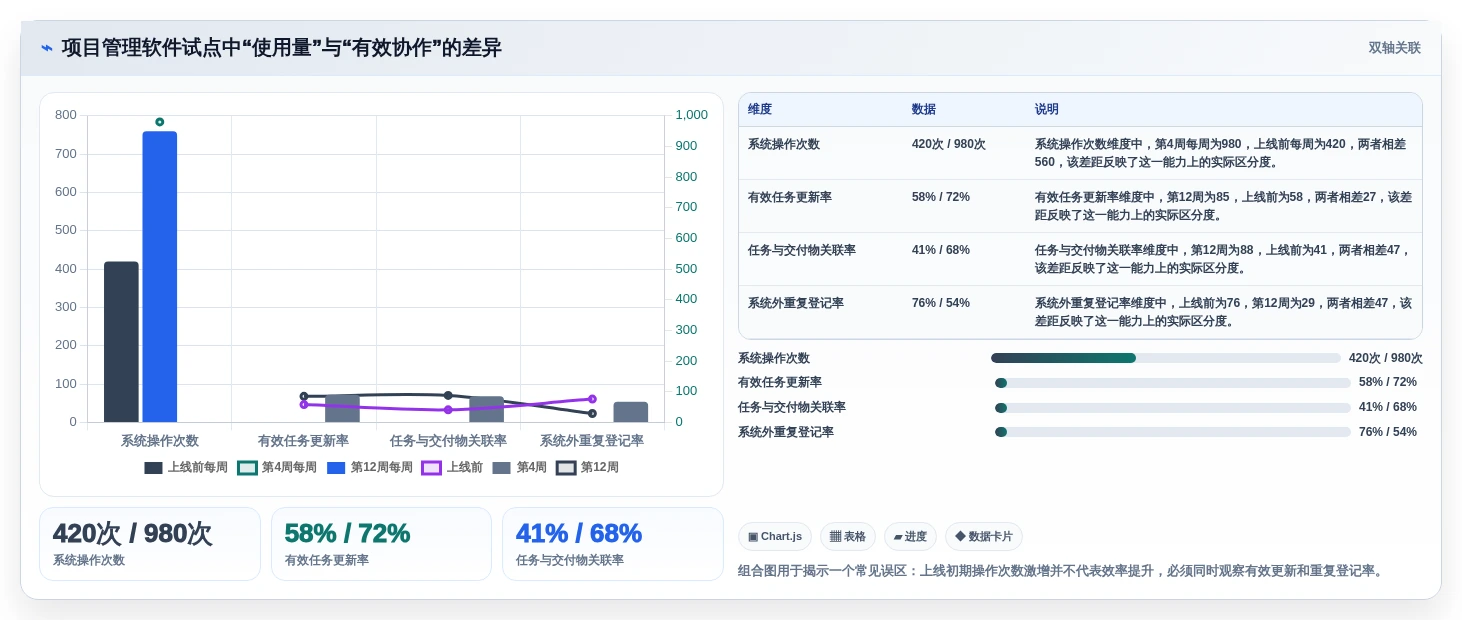The height and width of the screenshot is (620, 1462).
Task: Click the 任务与交付物关联率 x-axis label
Action: click(x=448, y=440)
